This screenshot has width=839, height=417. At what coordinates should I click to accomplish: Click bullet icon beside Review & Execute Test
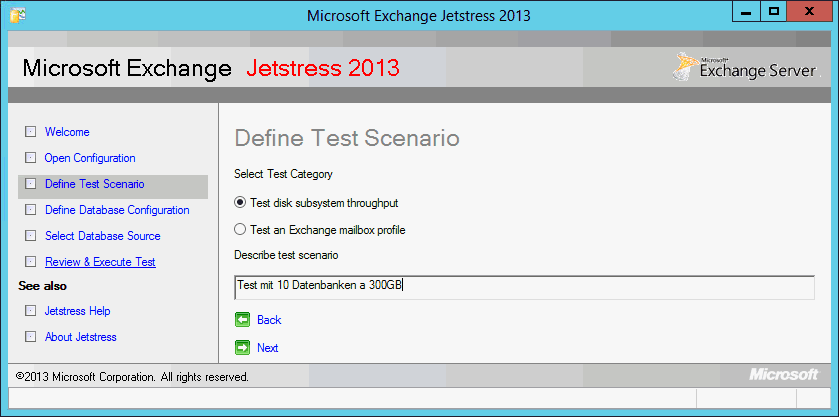coord(30,262)
